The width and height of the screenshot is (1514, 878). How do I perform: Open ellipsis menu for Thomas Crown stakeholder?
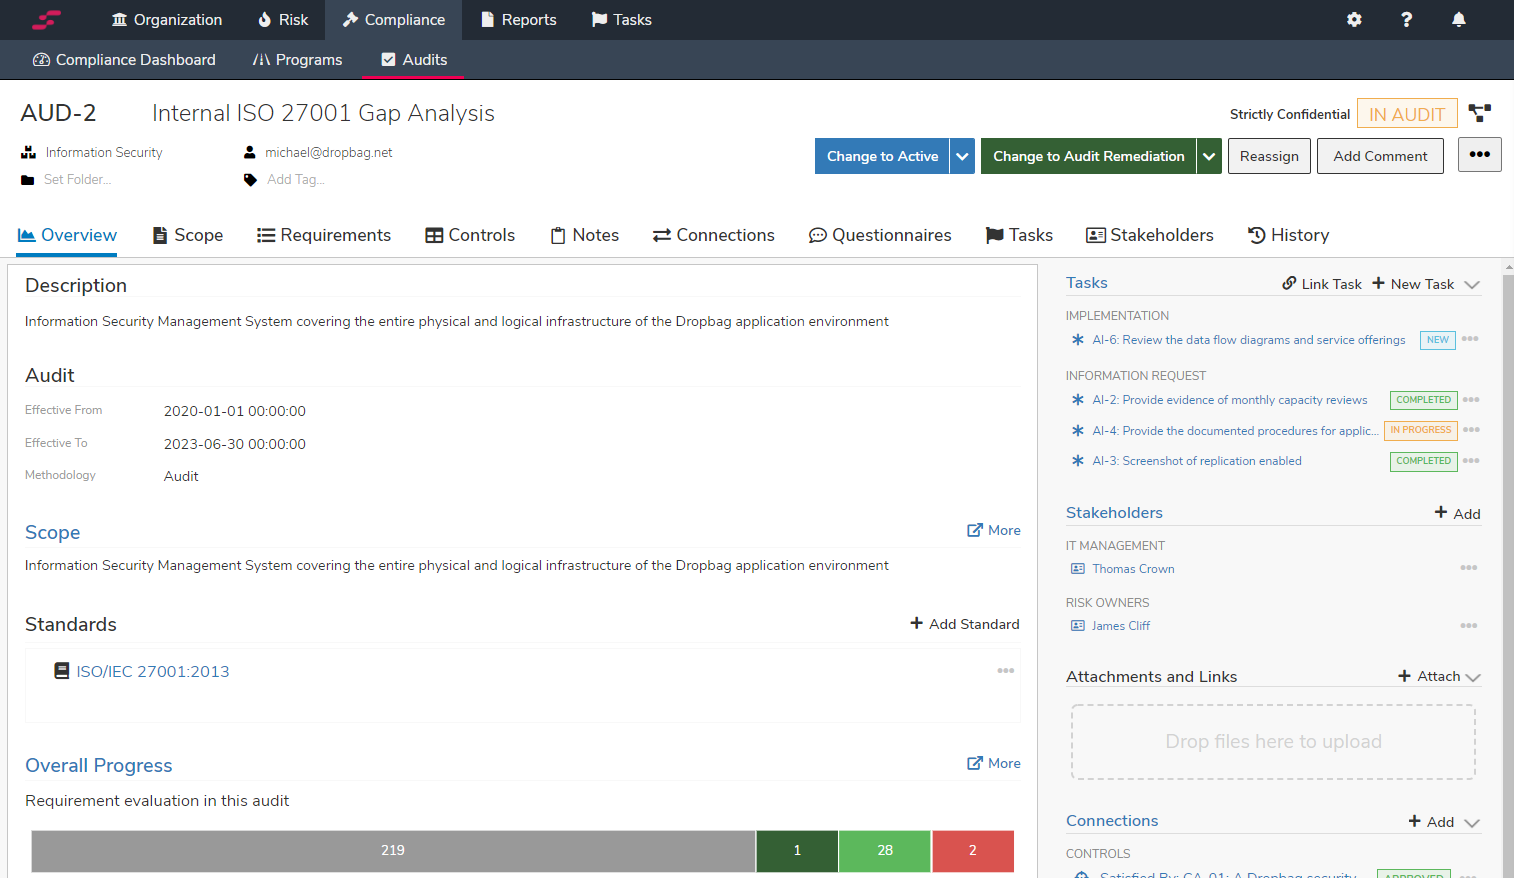pyautogui.click(x=1469, y=568)
